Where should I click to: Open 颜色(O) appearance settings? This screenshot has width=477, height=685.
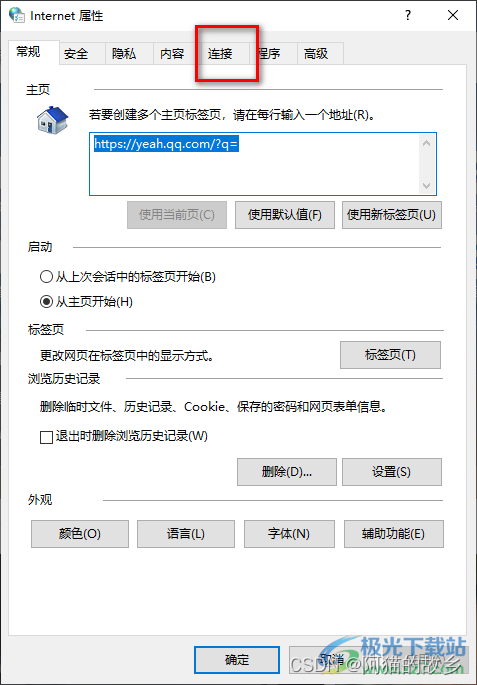[80, 534]
